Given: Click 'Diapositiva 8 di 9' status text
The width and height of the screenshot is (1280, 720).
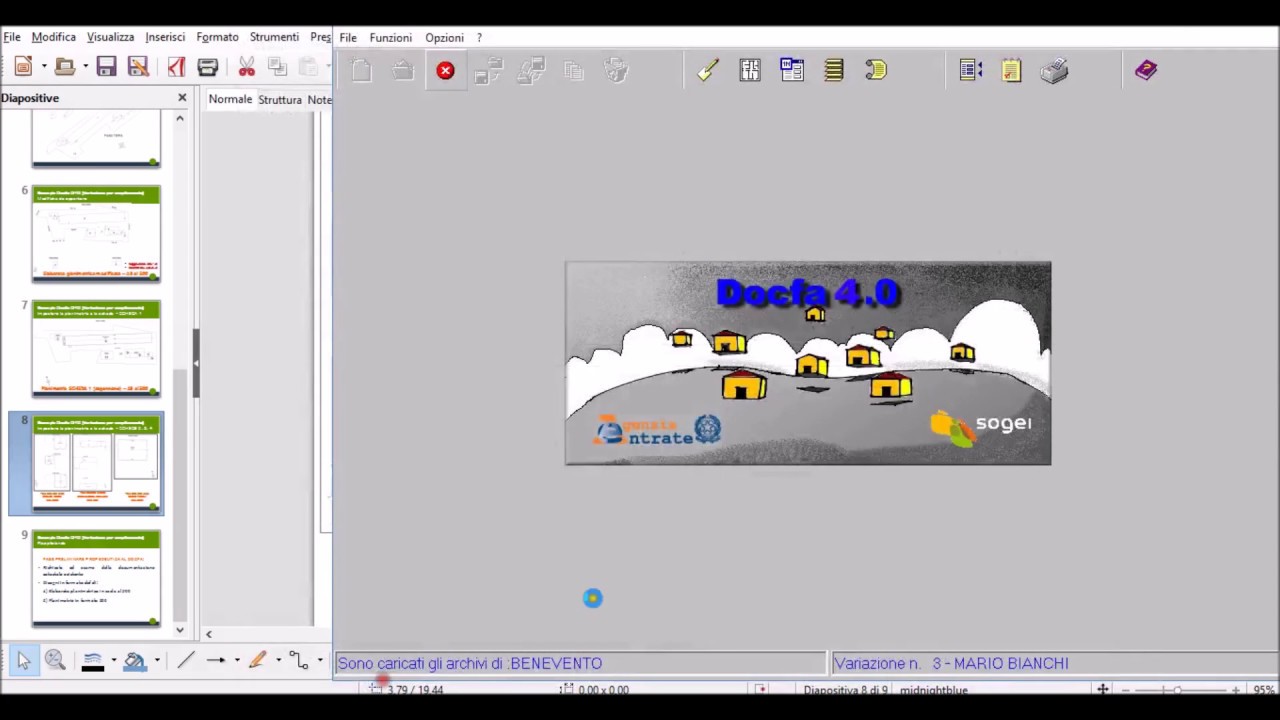Looking at the screenshot, I should 845,690.
